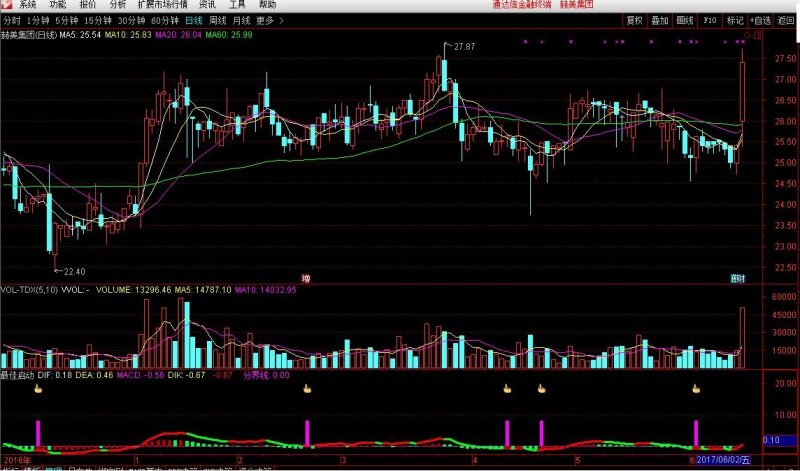Open the 扩展市场行情 menu
Screen dimensions: 800x471
(161, 5)
